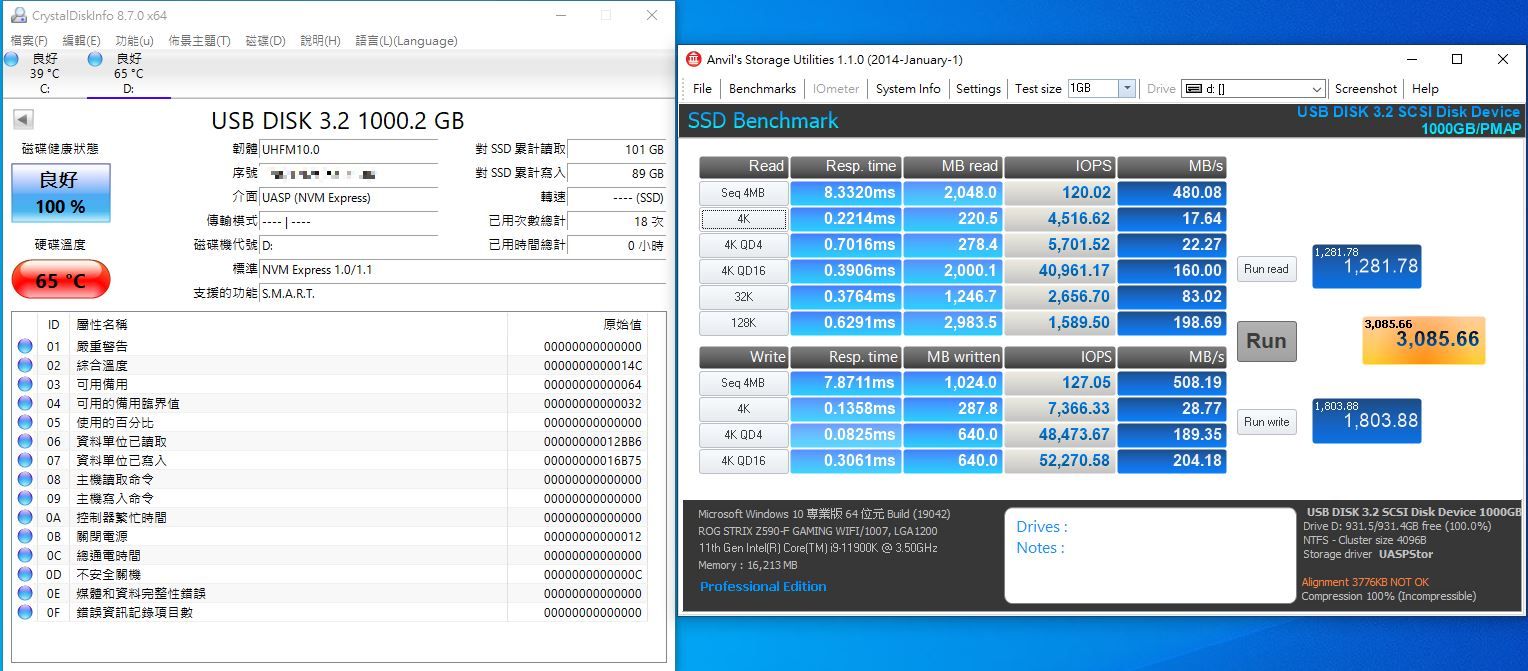Click status orb for attribute 0A 控制器繁忙時間

coord(25,517)
